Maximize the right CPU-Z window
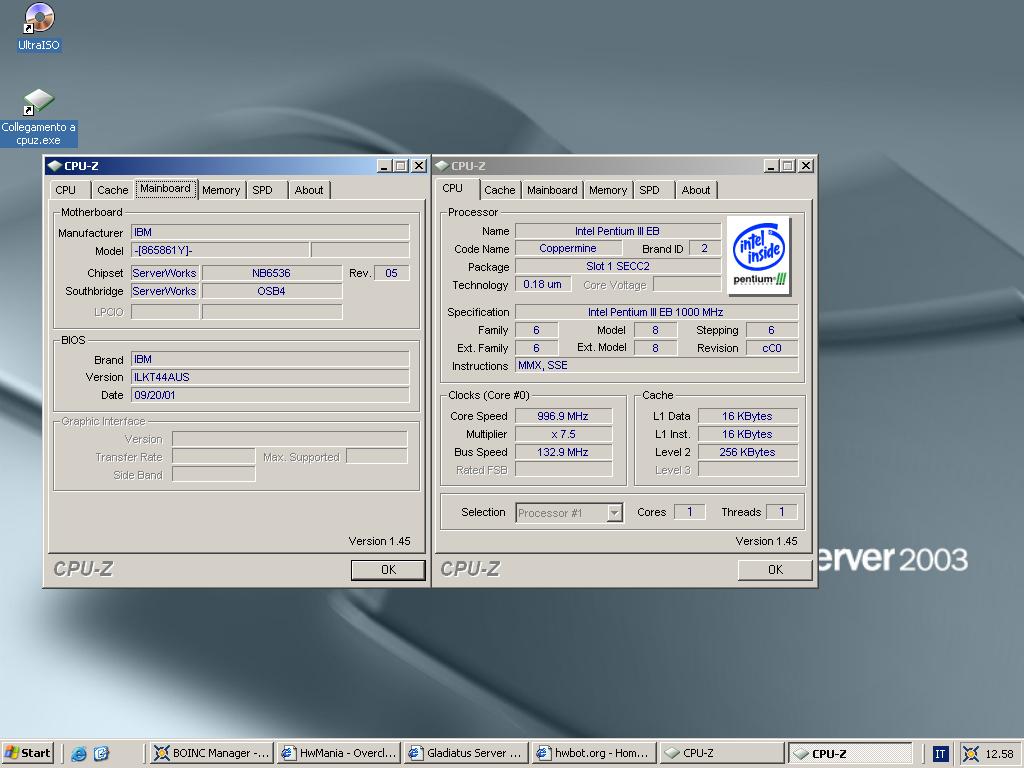 788,166
